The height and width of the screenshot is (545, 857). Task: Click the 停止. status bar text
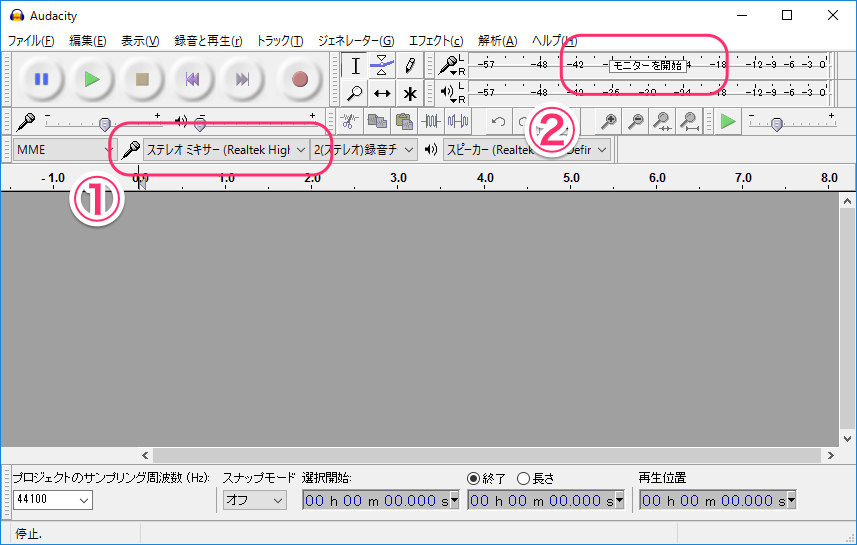coord(28,534)
